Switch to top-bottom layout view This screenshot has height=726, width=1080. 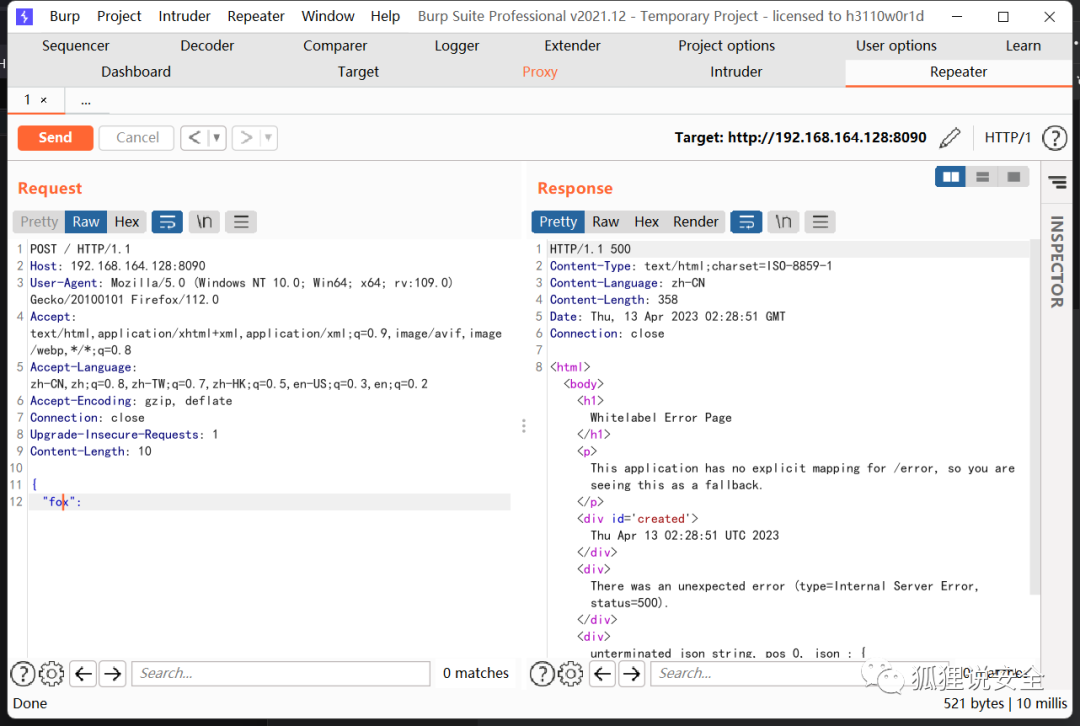982,177
